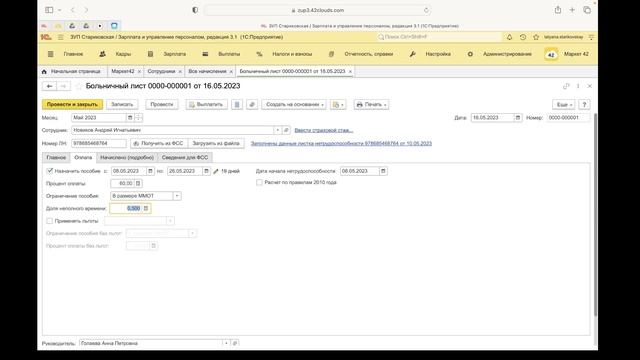Open calculator for Доля неполного времени
The height and width of the screenshot is (360, 640).
point(146,208)
